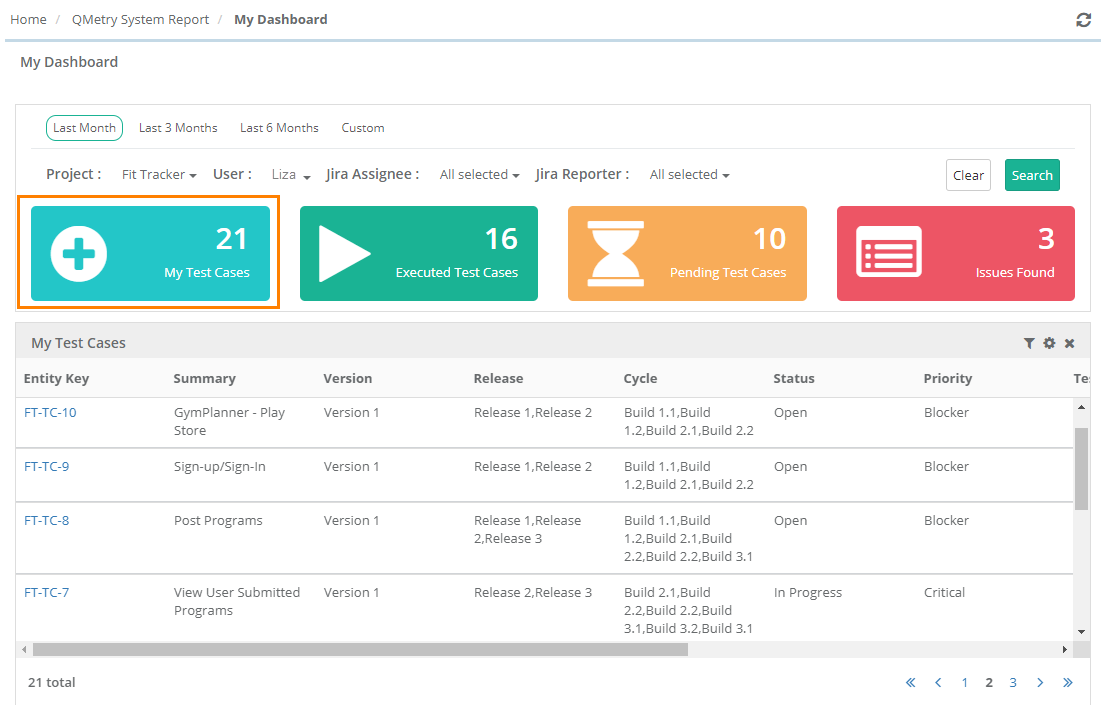Expand the Fit Tracker project dropdown
This screenshot has width=1103, height=705.
(159, 175)
